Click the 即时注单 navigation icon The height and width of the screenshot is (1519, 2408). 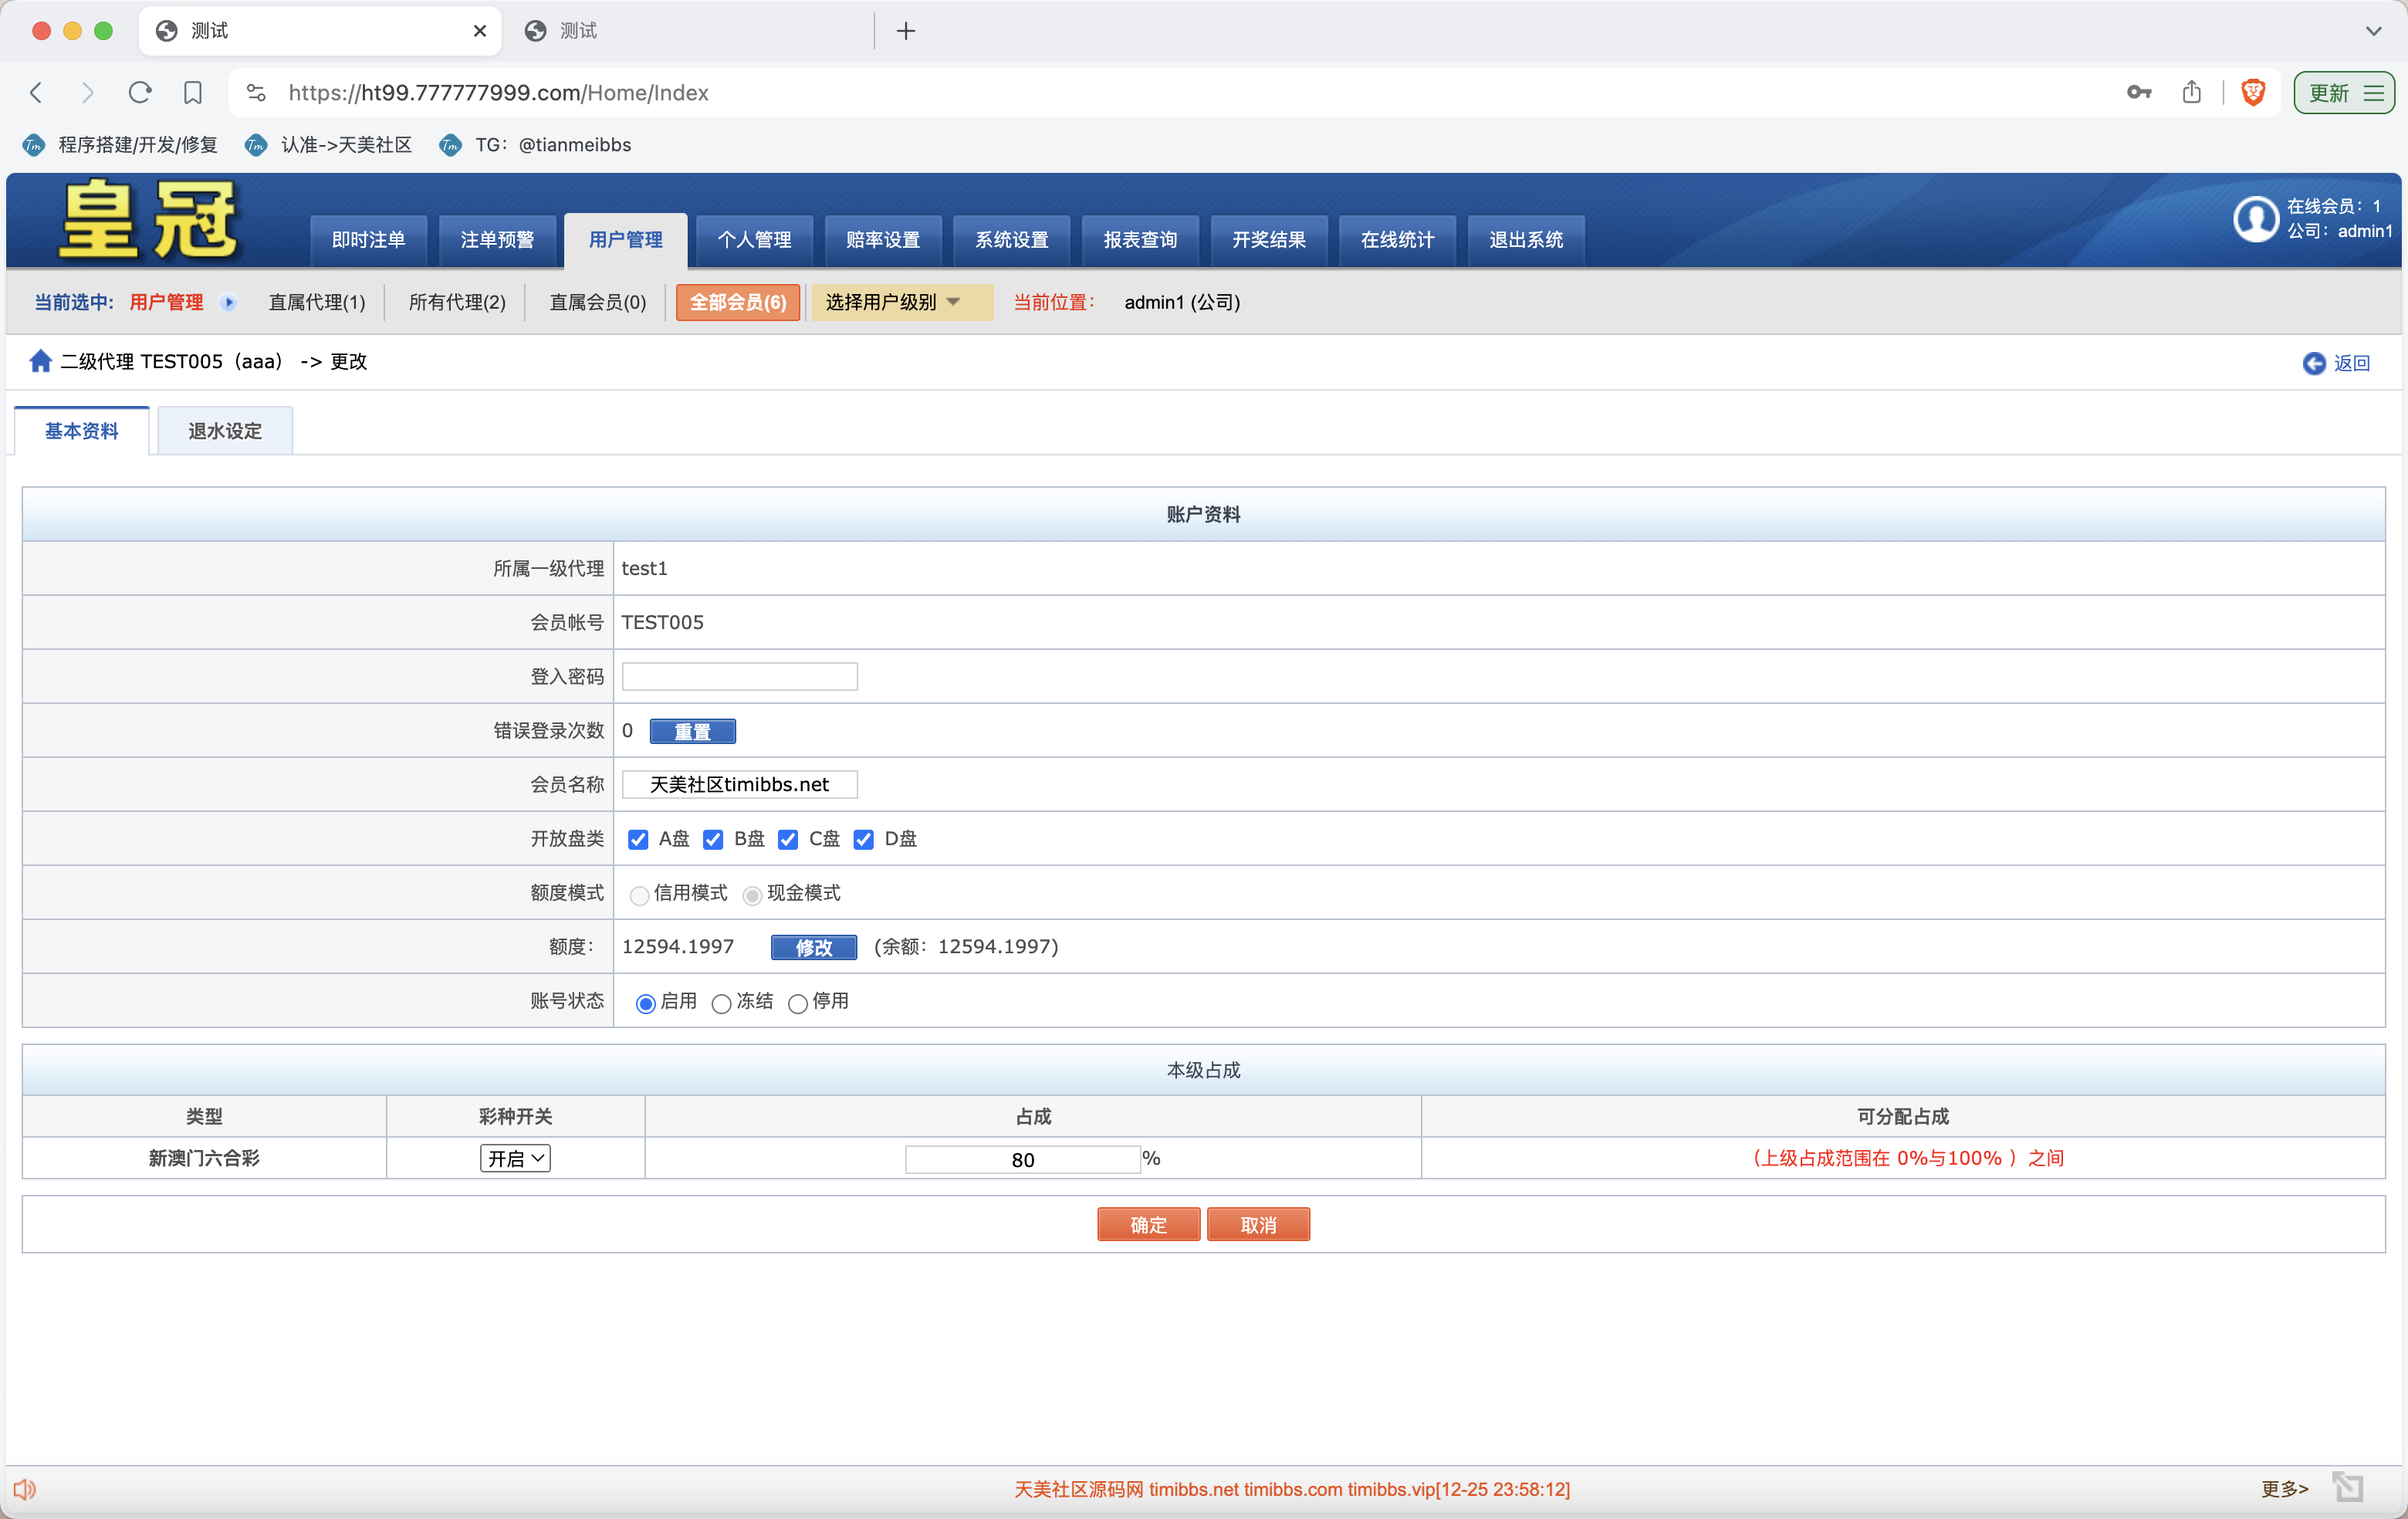click(x=367, y=236)
